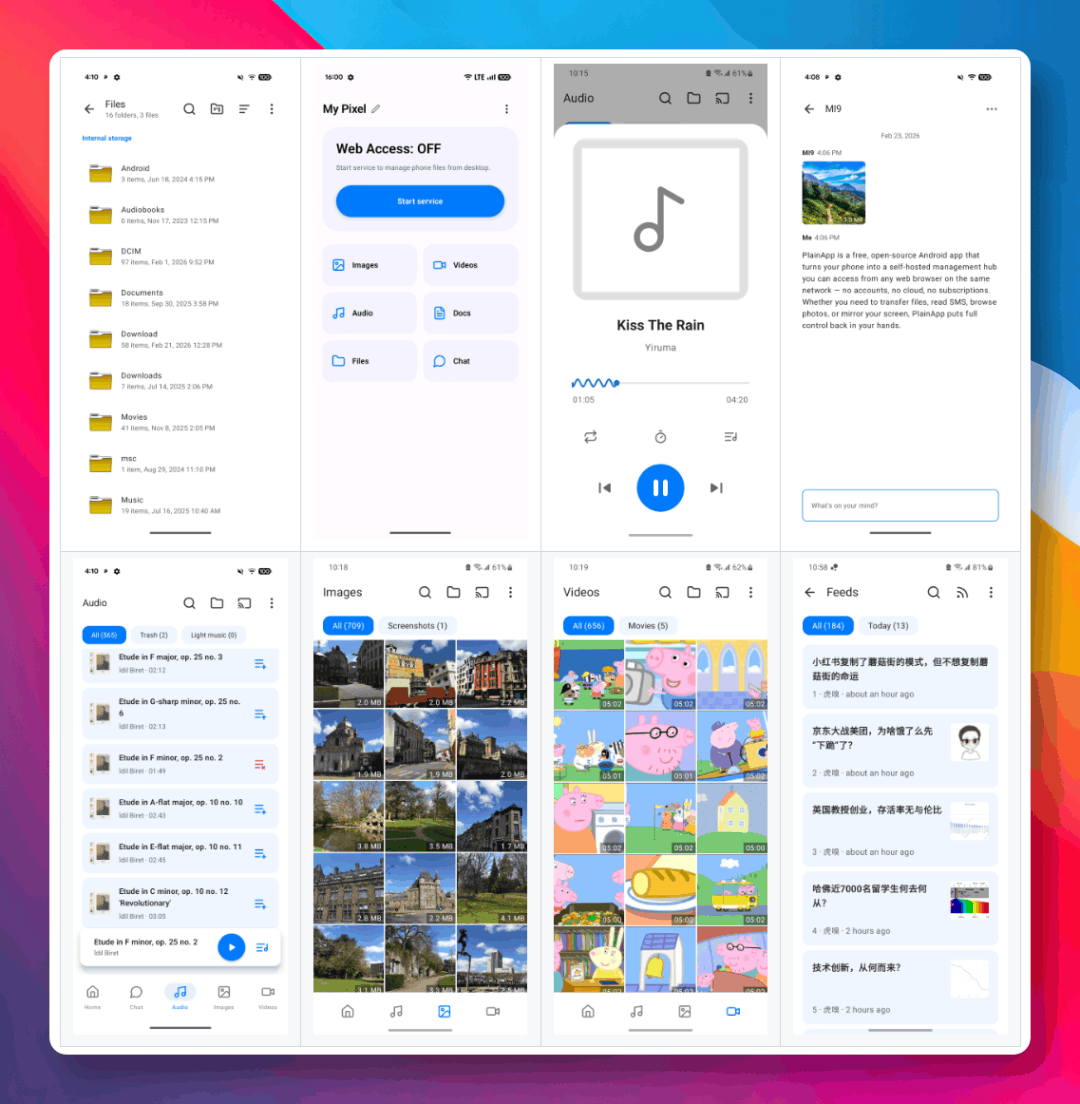
Task: Click the sort icon in Files header
Action: click(x=244, y=109)
